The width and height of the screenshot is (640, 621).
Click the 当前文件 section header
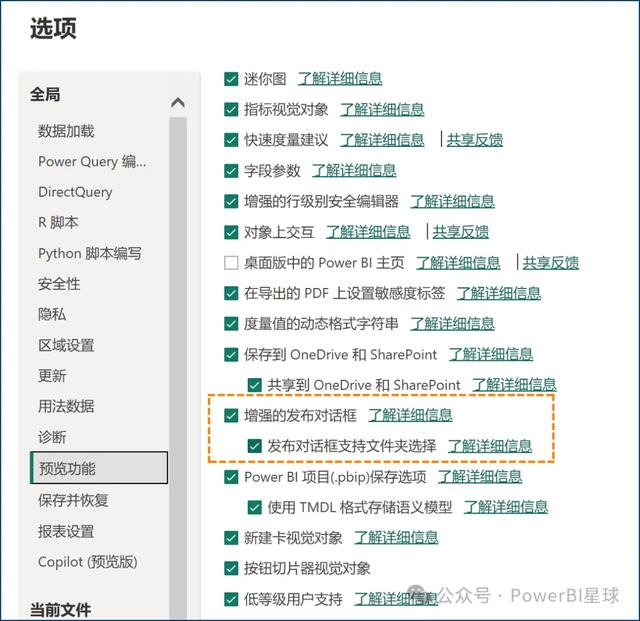point(60,610)
